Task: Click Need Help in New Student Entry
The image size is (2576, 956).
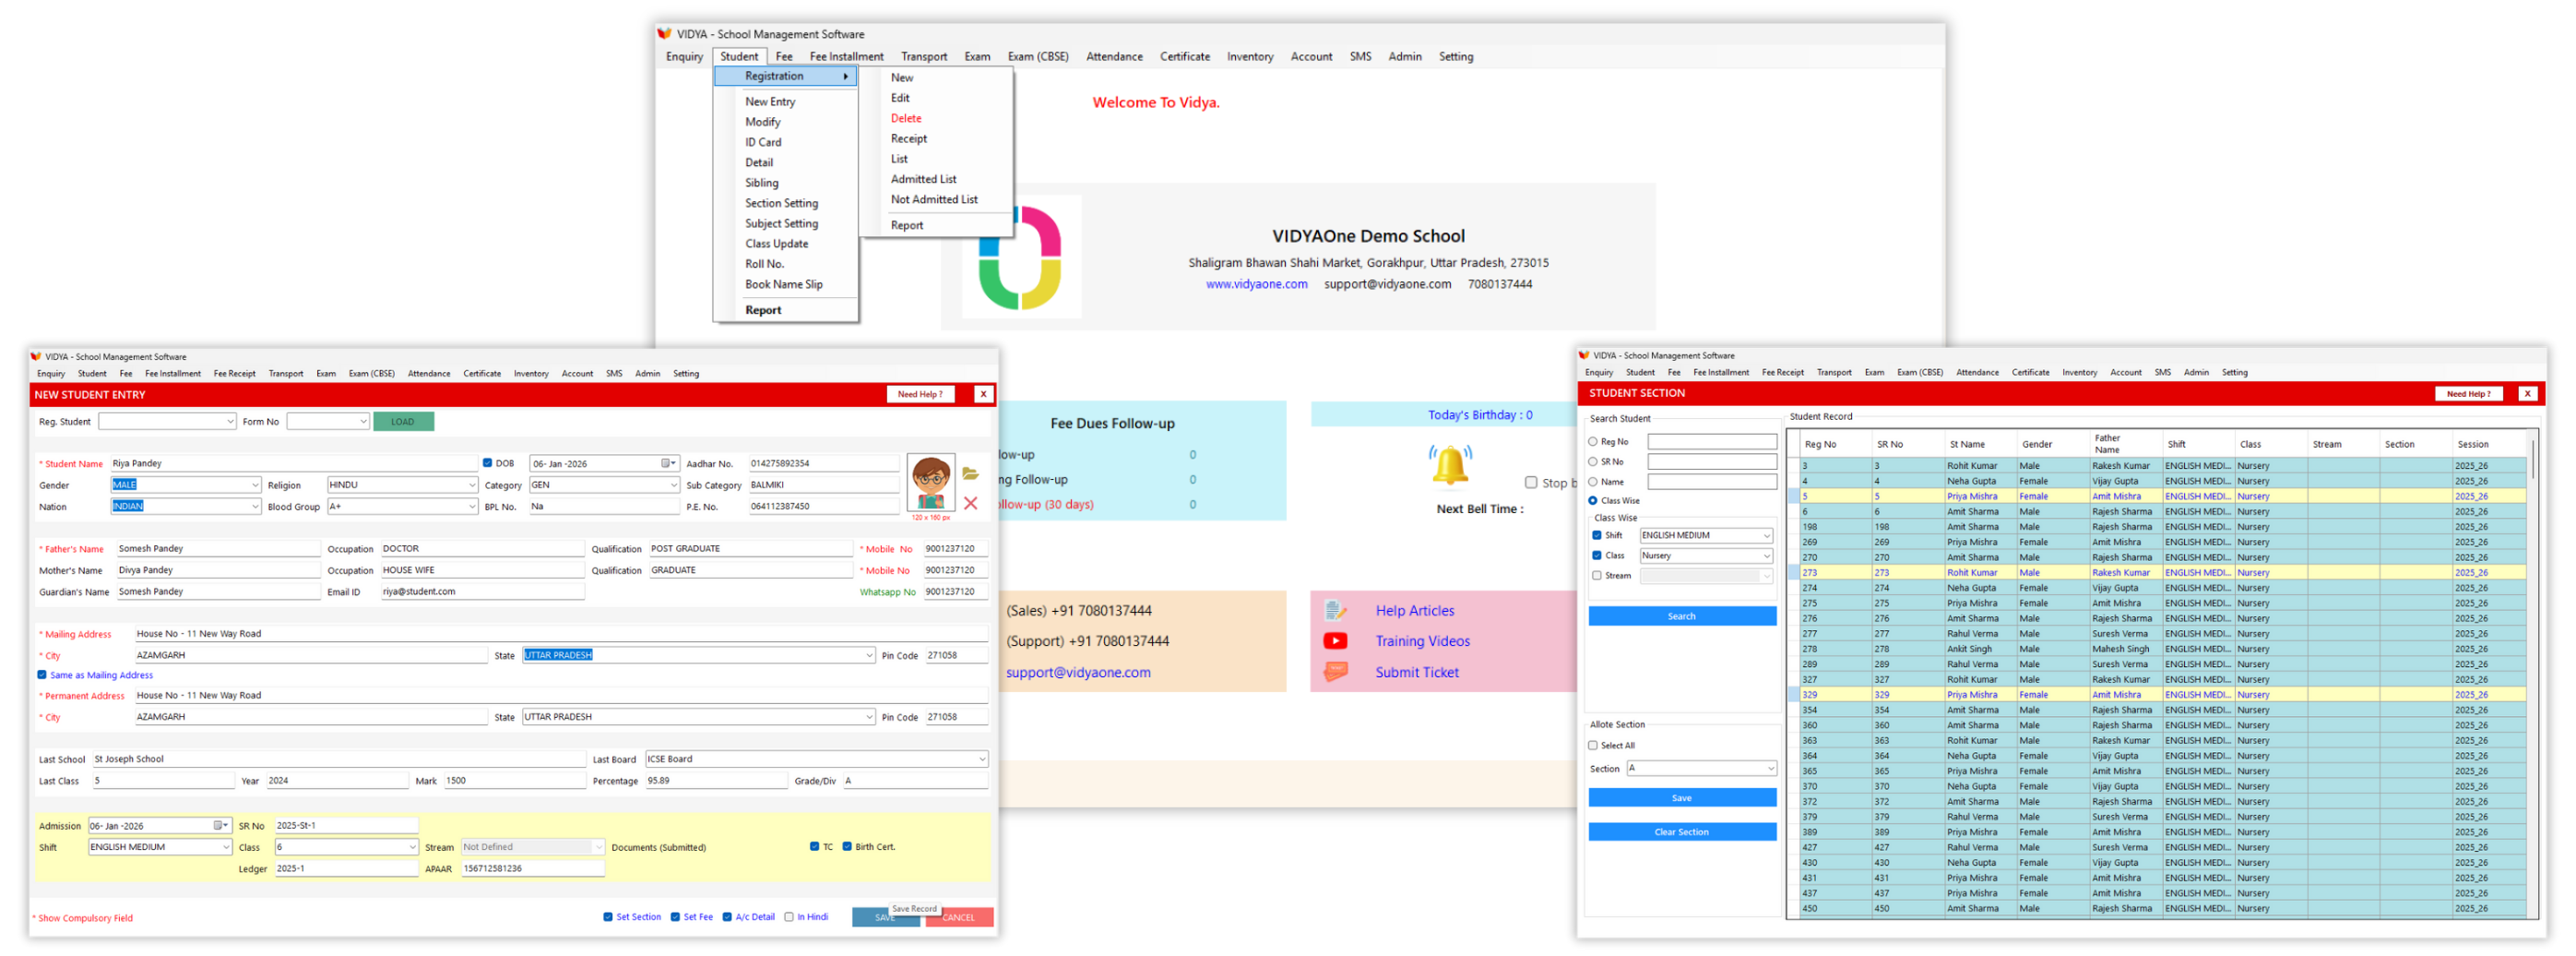Action: click(919, 395)
